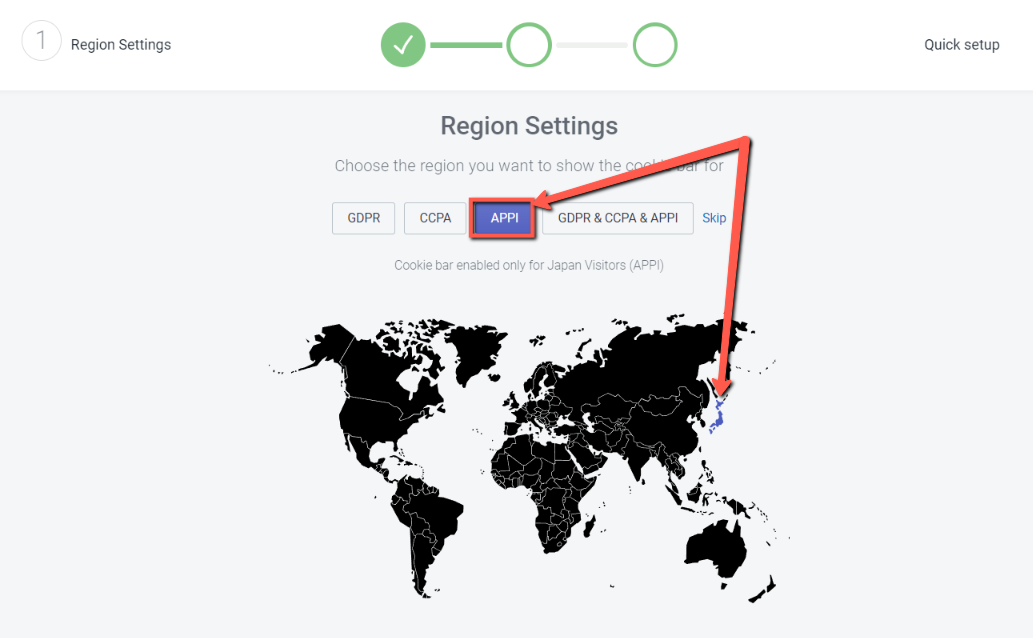Screen dimensions: 1033x638
Task: Open Quick setup
Action: point(961,44)
